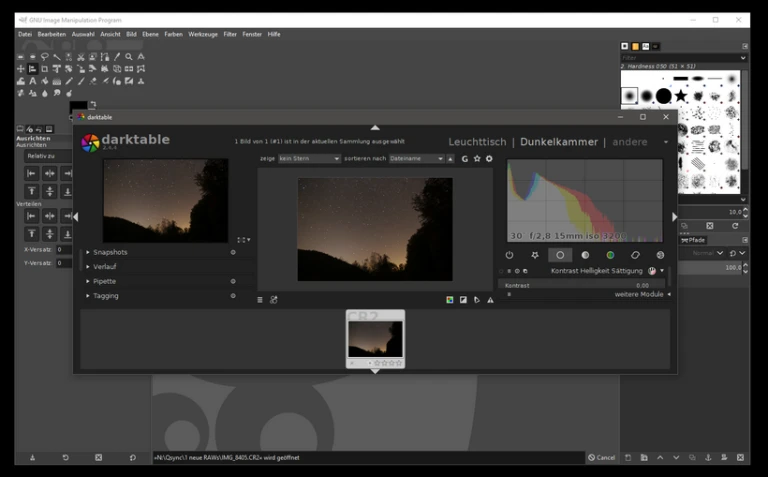768x477 pixels.
Task: Toggle the tone group half-circle button
Action: (585, 255)
